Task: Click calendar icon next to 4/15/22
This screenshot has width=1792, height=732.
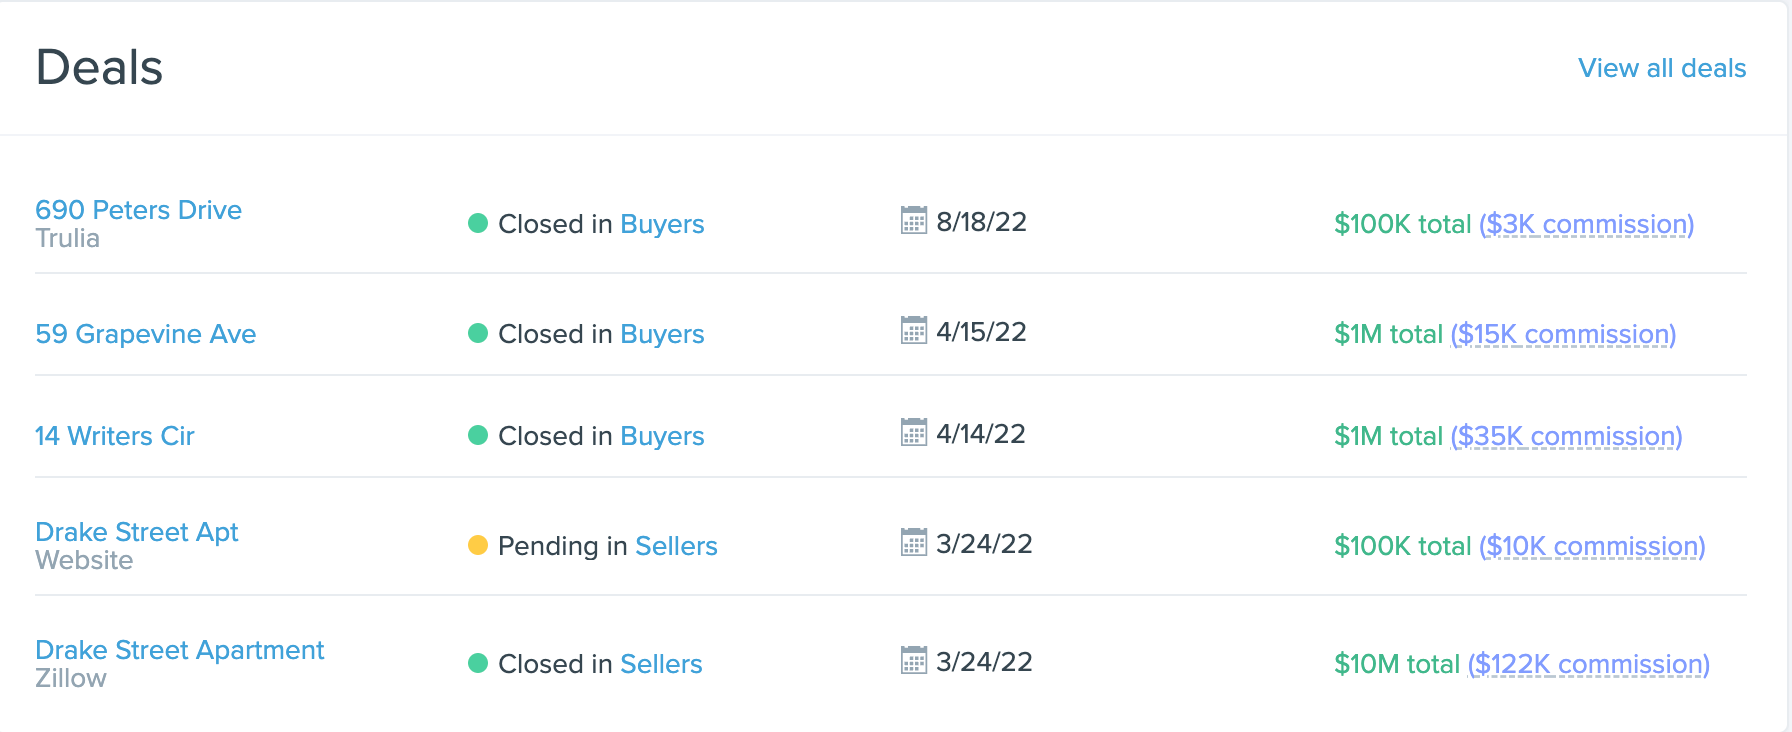Action: (x=914, y=330)
